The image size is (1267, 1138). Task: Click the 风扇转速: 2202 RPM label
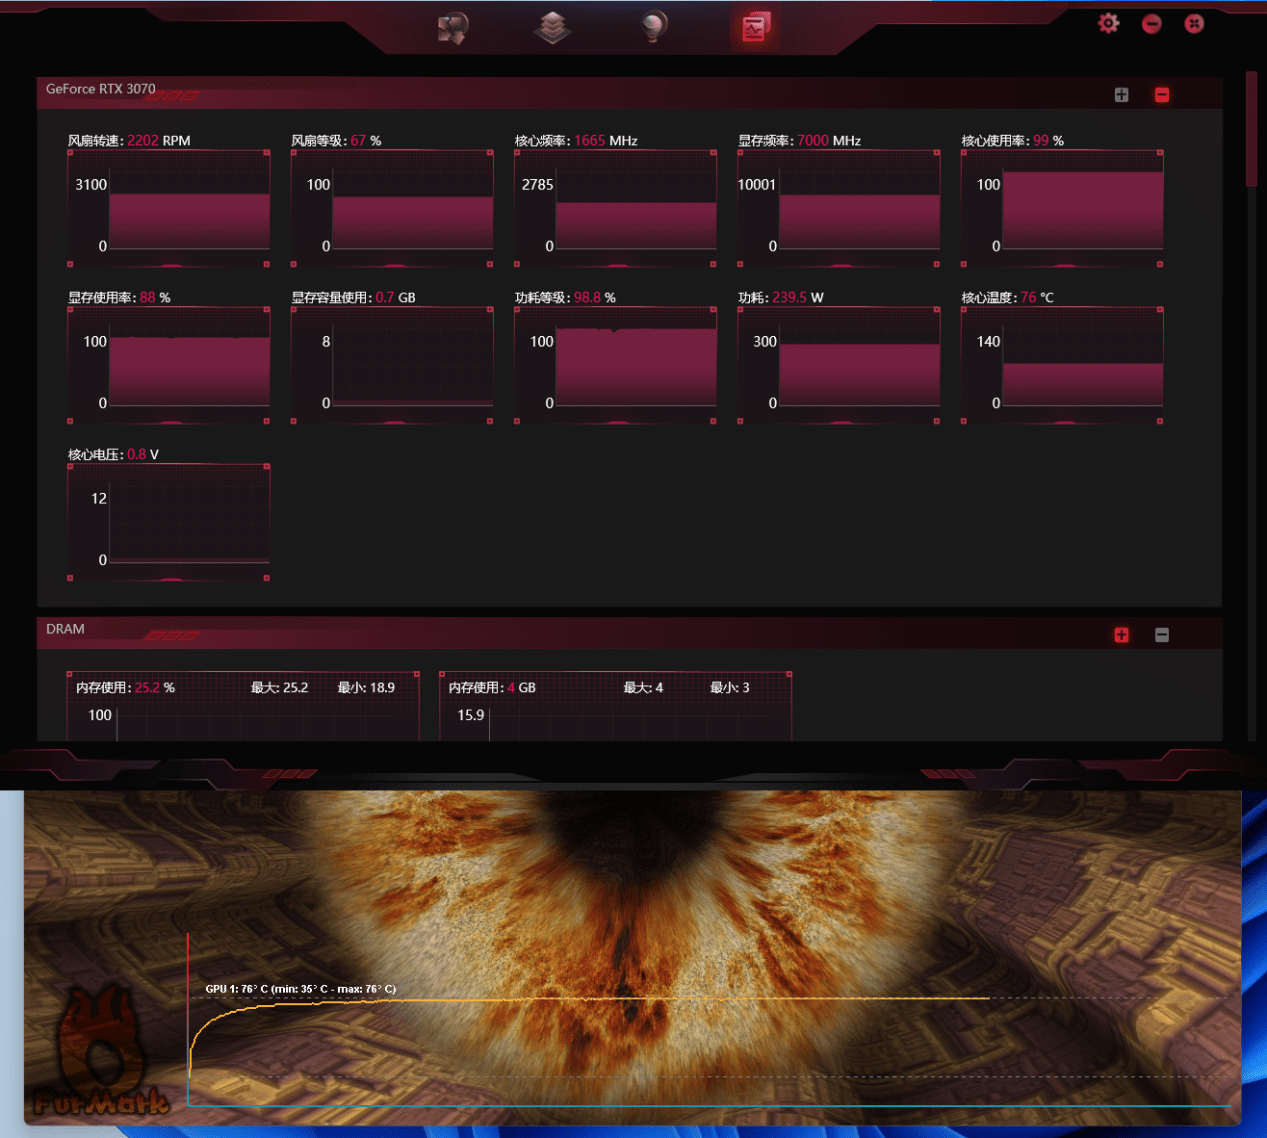point(129,141)
